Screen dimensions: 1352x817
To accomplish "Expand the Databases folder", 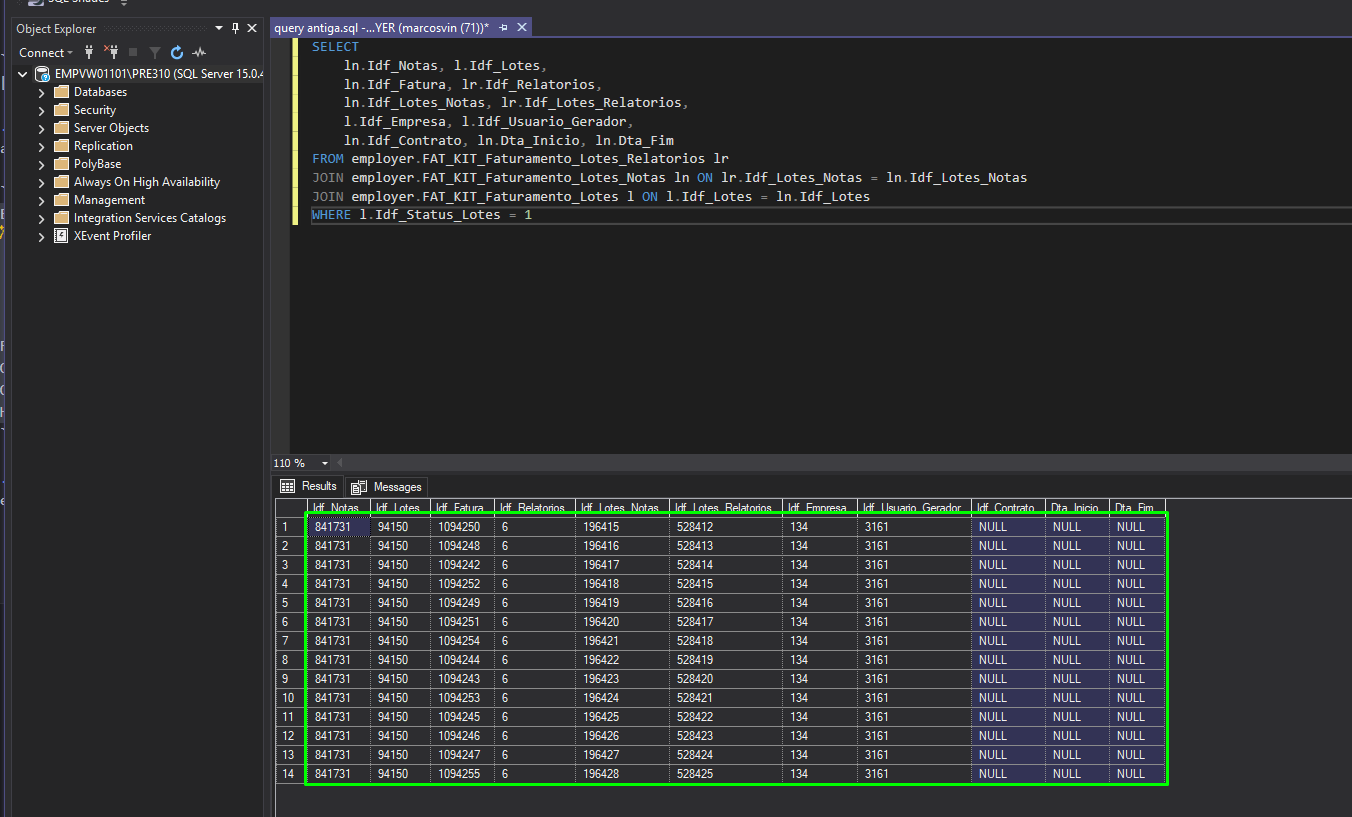I will [42, 92].
